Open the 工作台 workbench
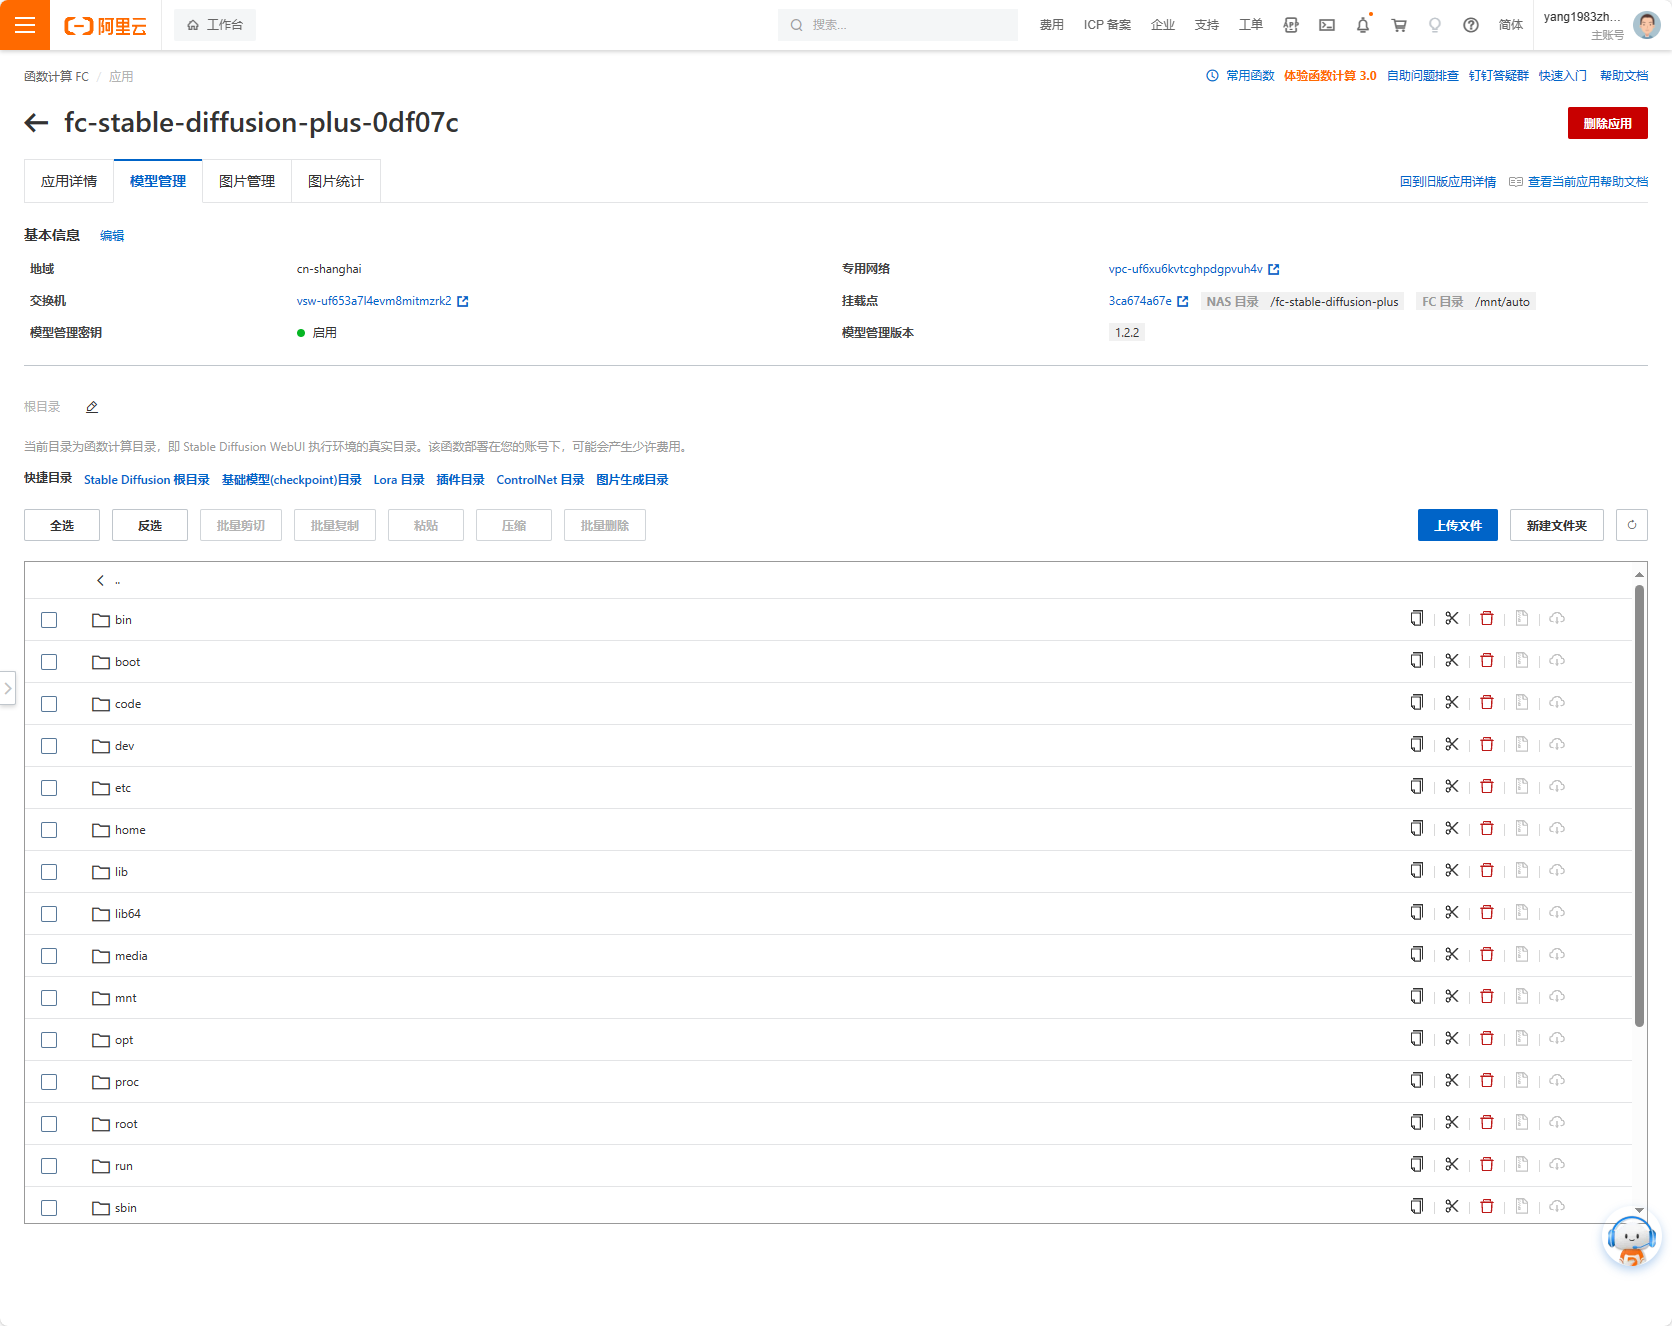This screenshot has width=1672, height=1326. point(215,25)
